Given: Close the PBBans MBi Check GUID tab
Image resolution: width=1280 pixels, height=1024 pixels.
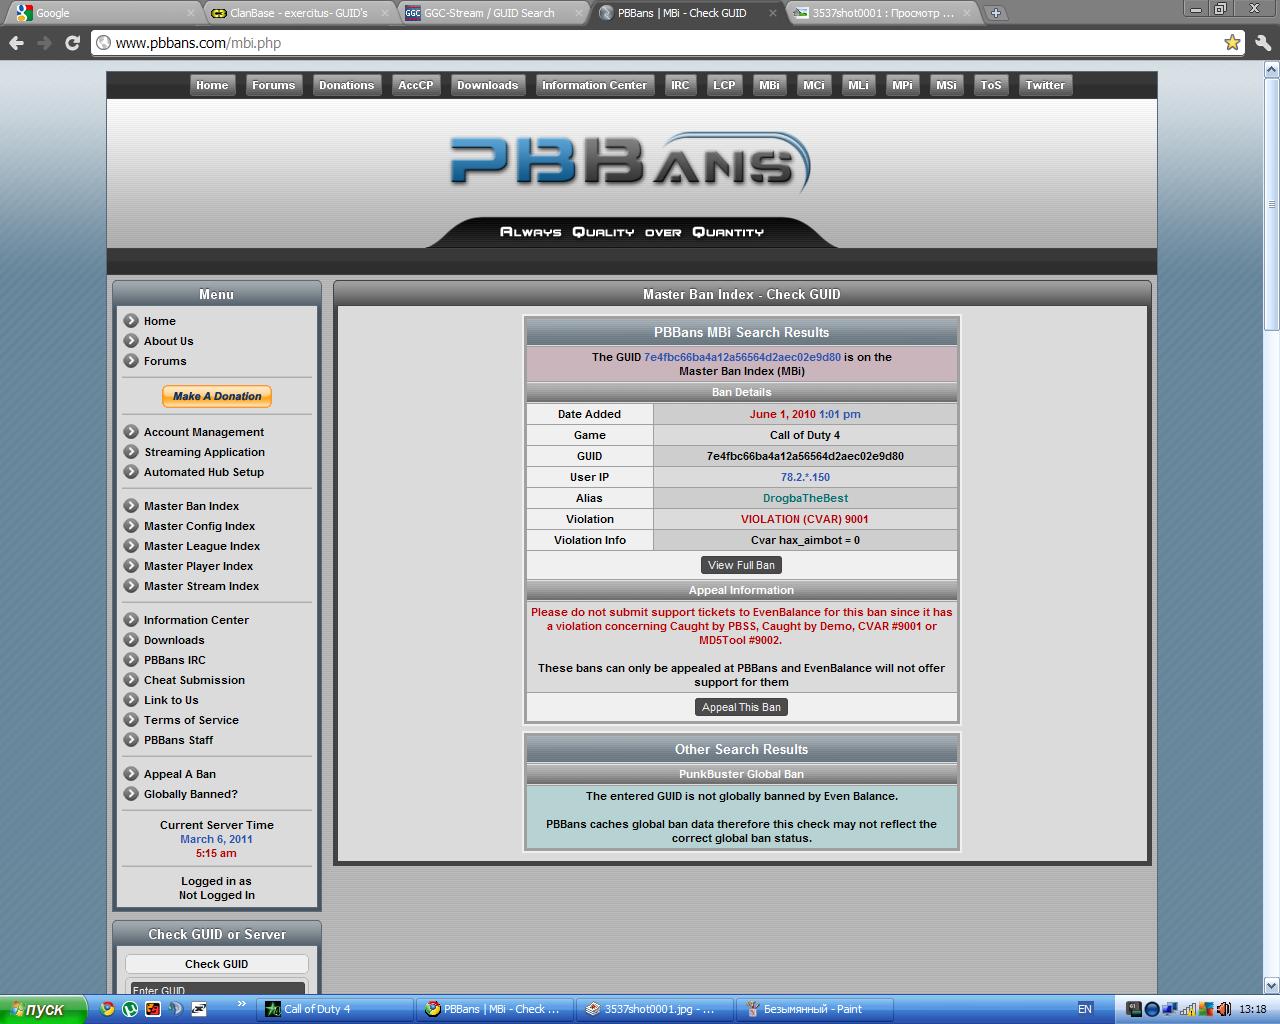Looking at the screenshot, I should [771, 13].
